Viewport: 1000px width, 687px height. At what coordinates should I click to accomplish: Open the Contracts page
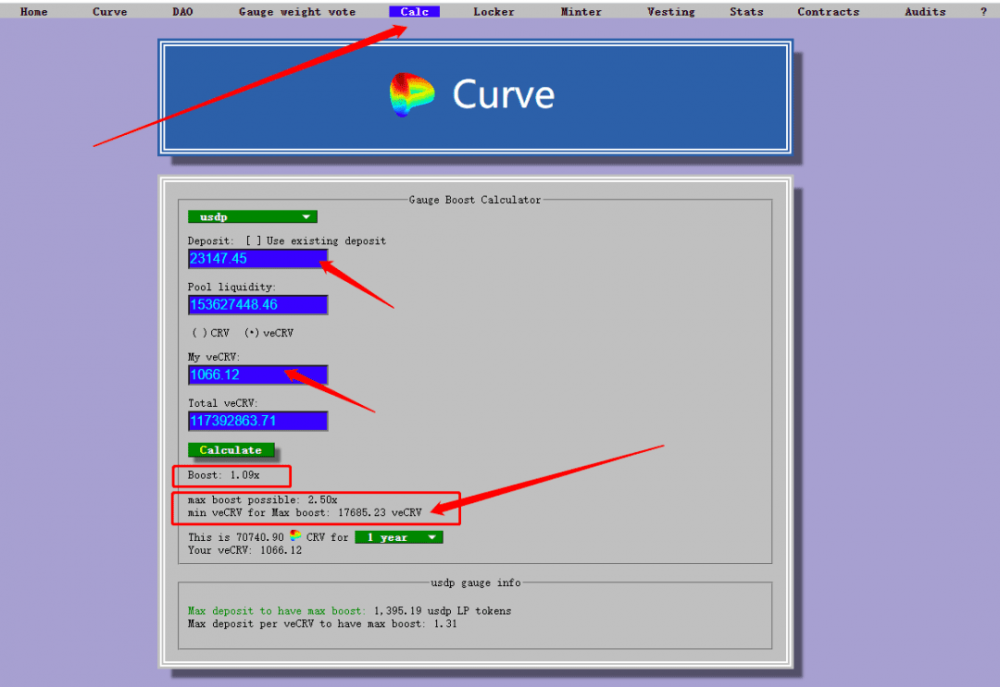pyautogui.click(x=828, y=11)
